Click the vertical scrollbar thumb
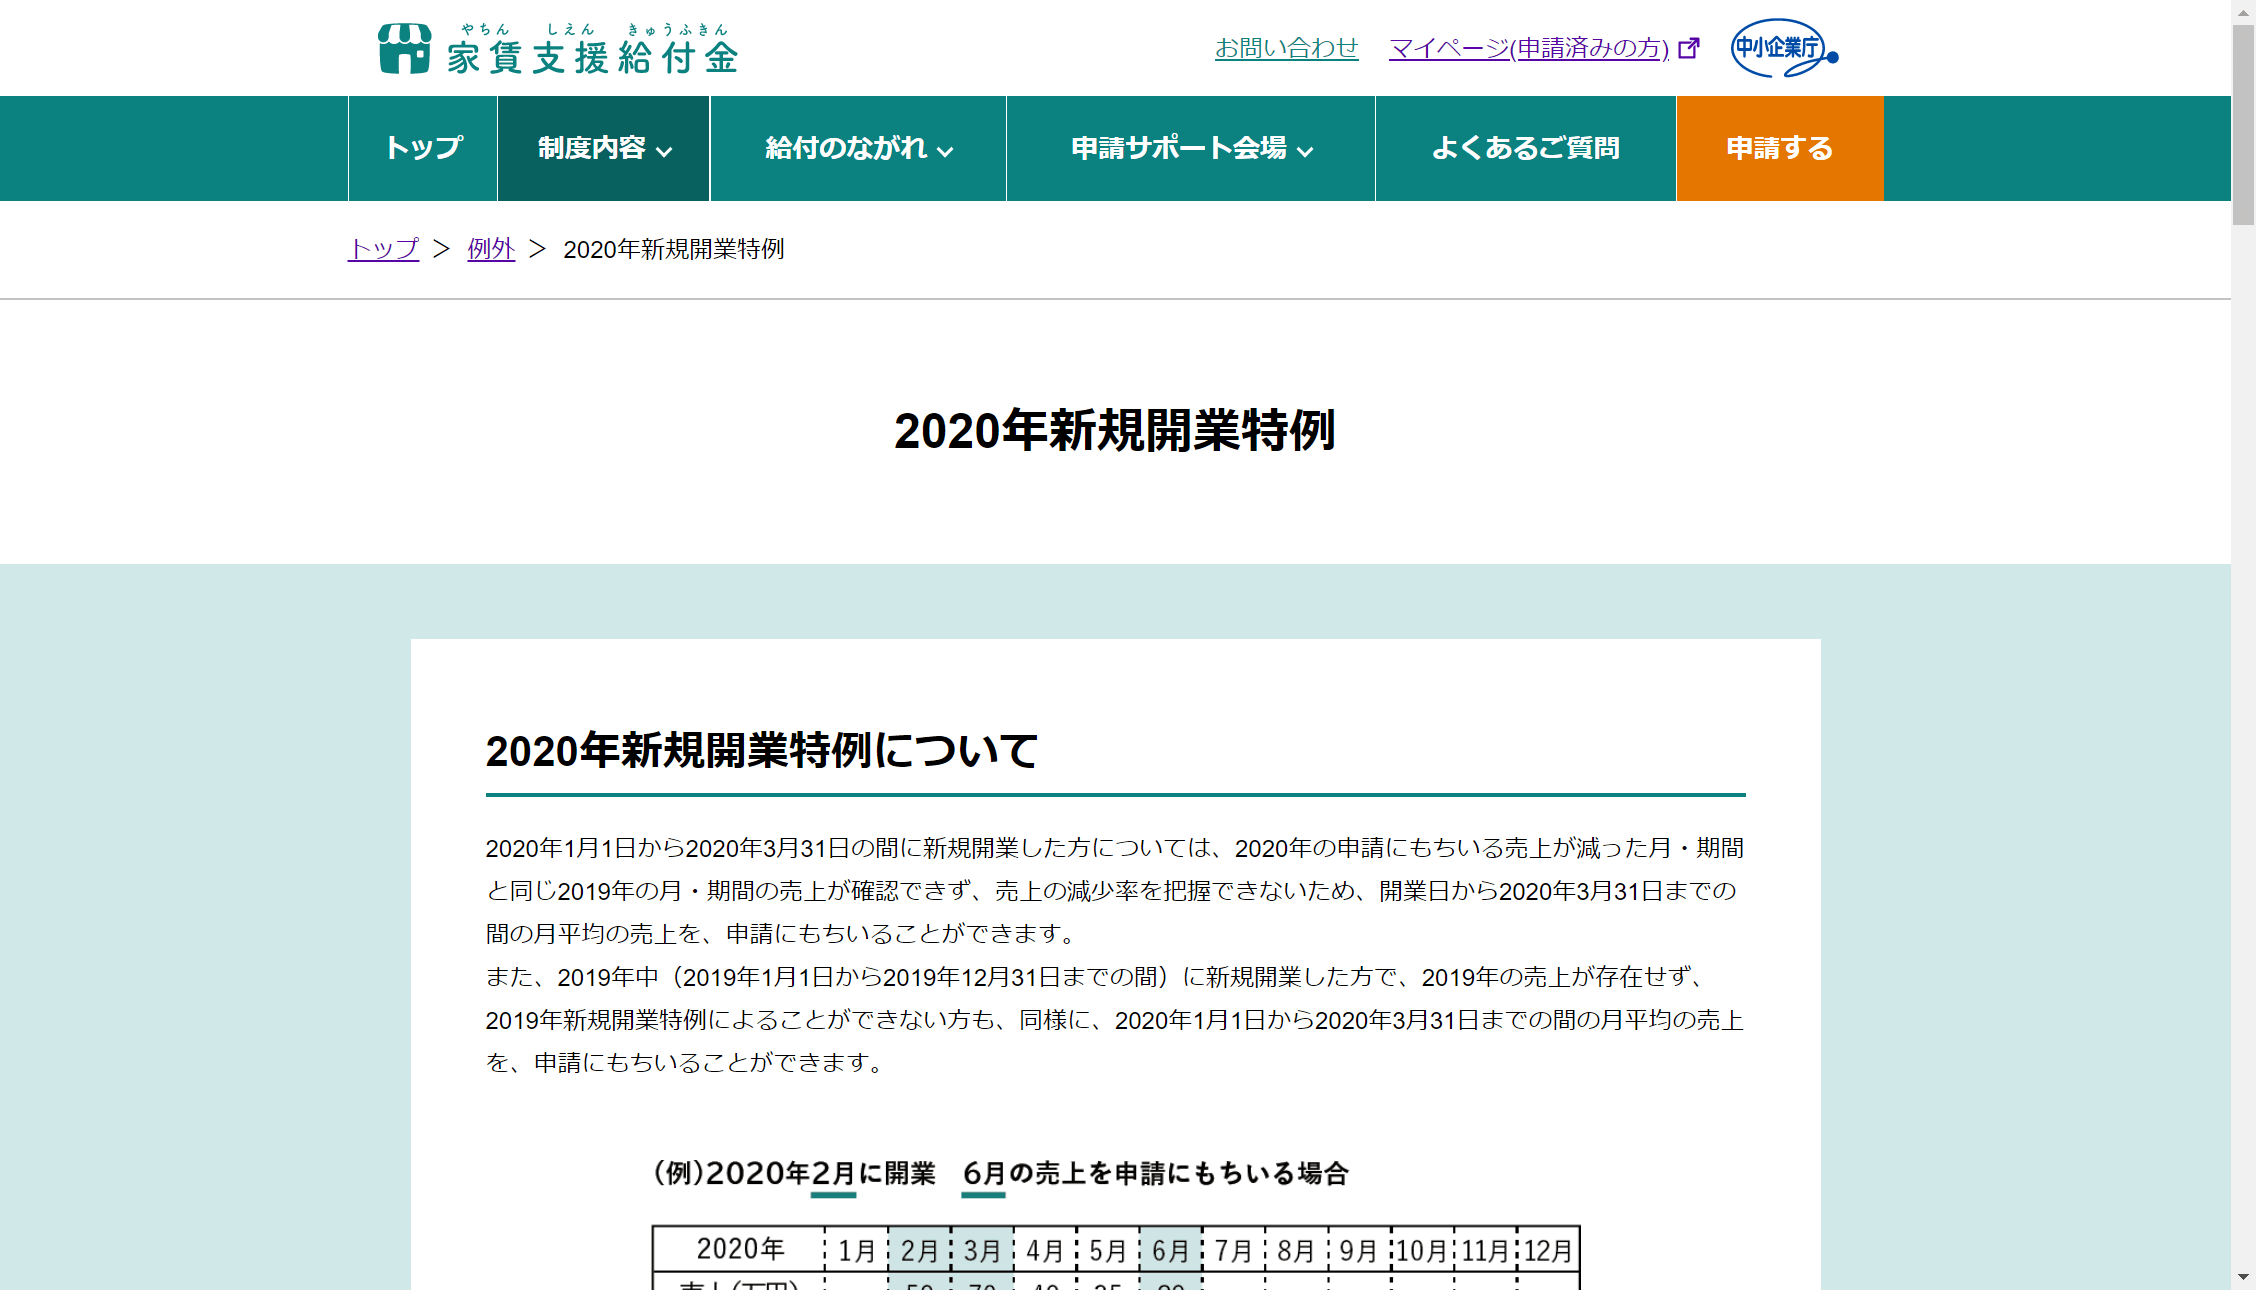This screenshot has width=2256, height=1290. (x=2243, y=125)
